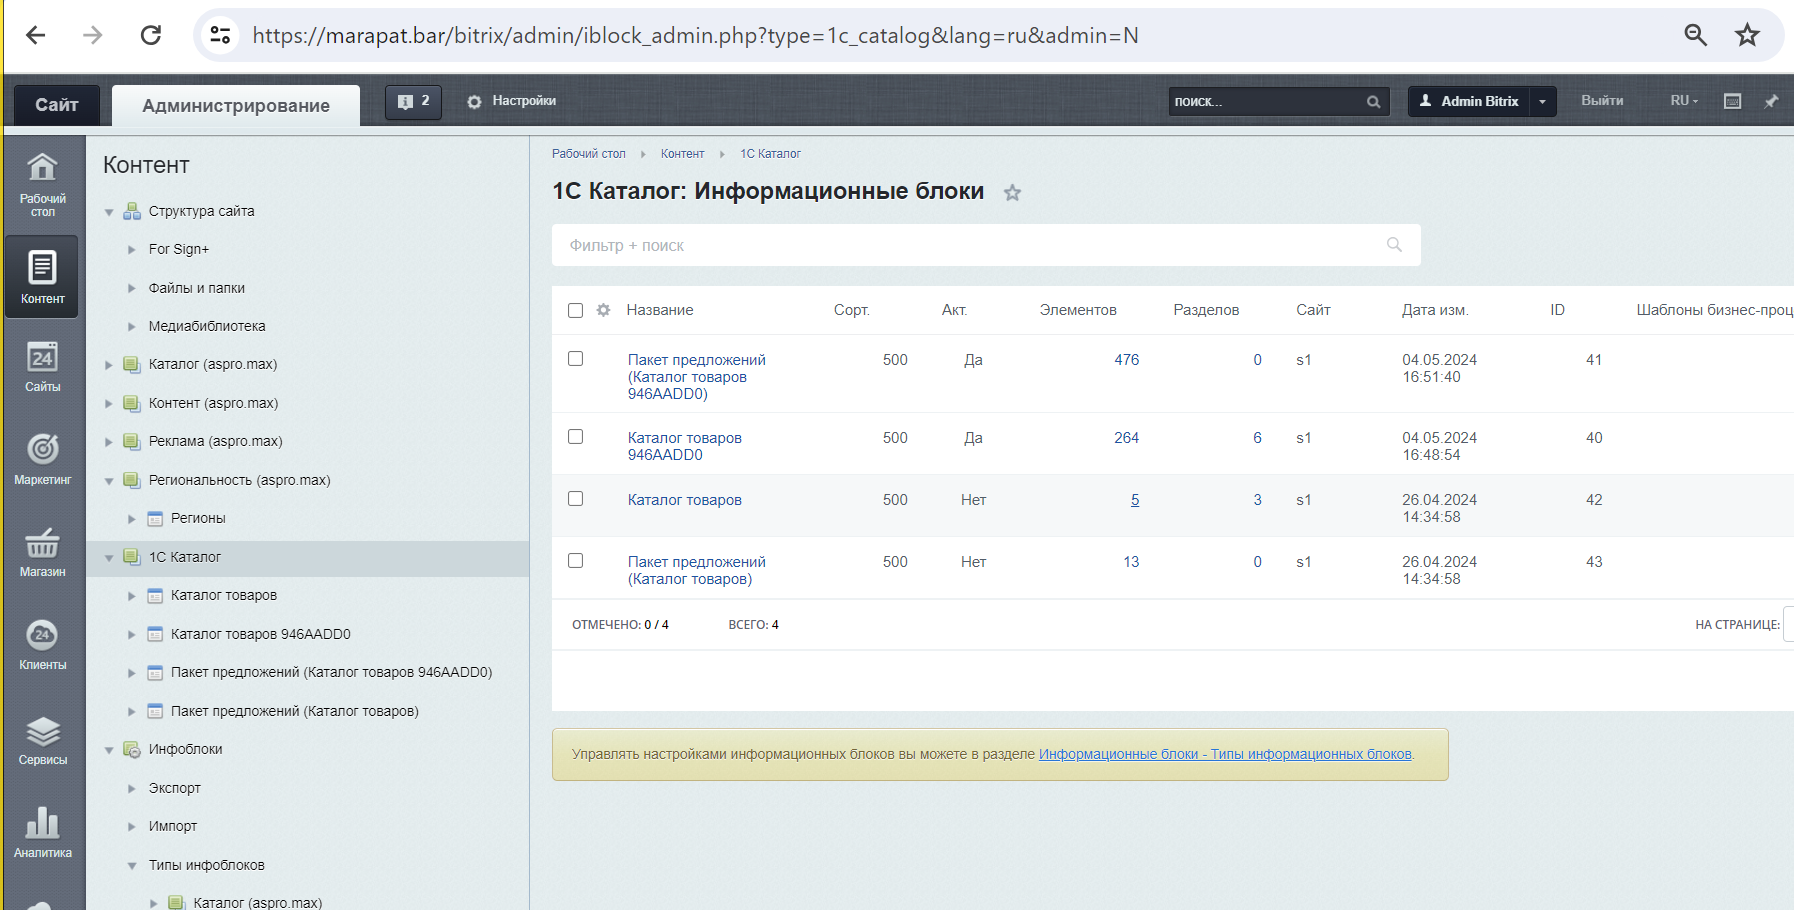Check the row with ID 43
Screen dimensions: 1794x910
click(x=575, y=560)
